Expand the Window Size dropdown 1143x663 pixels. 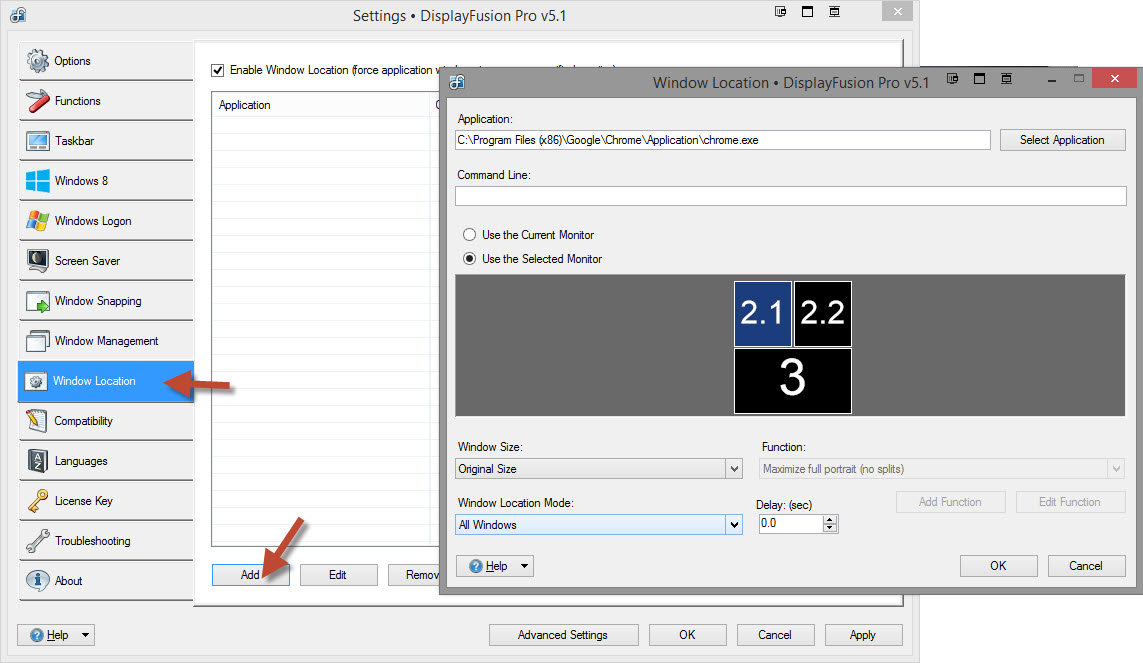coord(735,469)
